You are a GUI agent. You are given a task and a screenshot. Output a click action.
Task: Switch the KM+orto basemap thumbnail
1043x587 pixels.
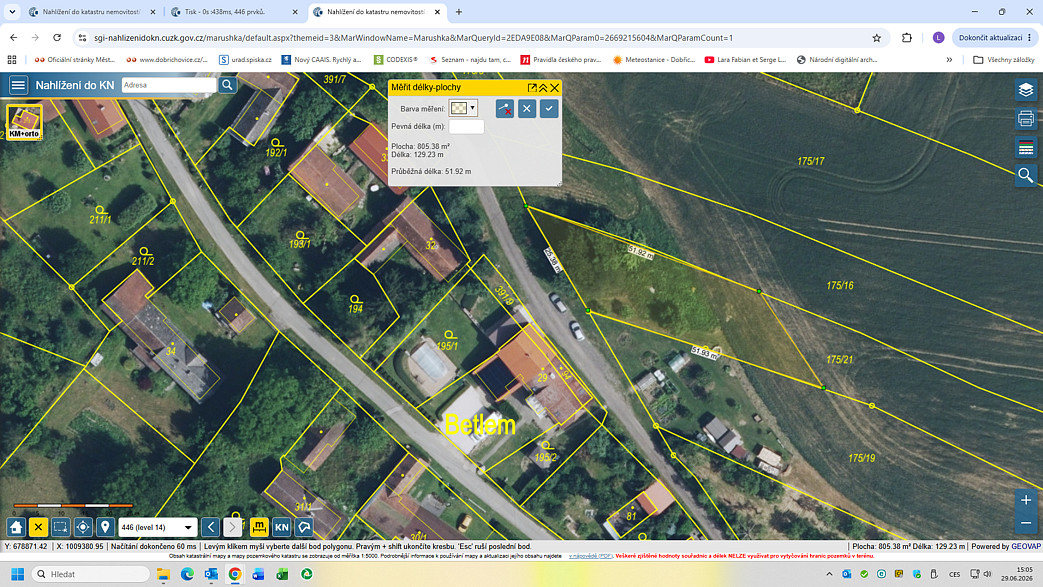25,122
